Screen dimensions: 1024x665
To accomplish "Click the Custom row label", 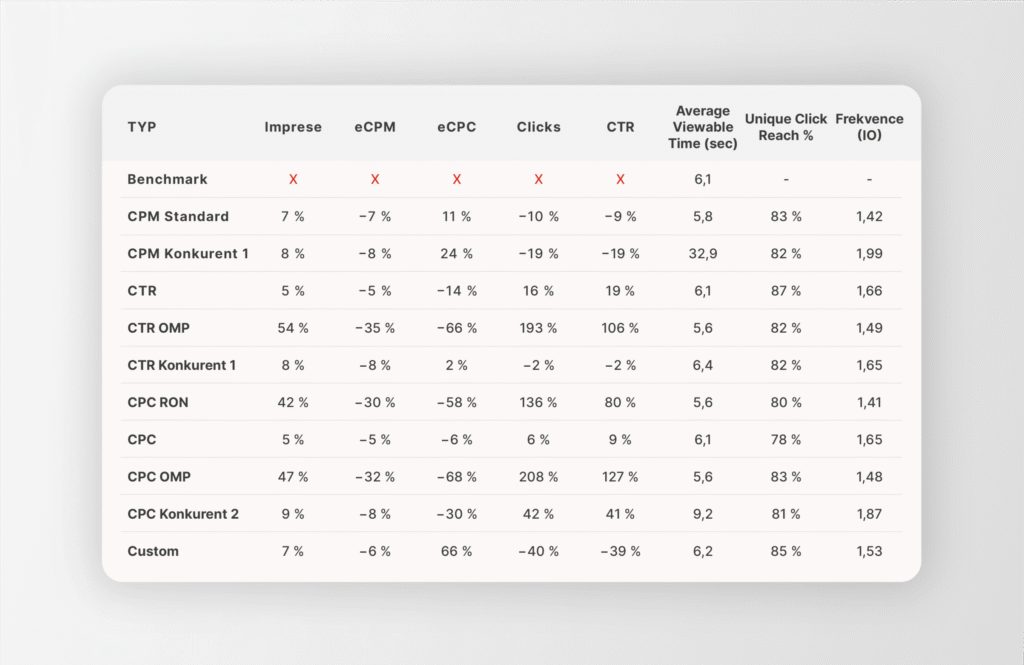I will pyautogui.click(x=153, y=551).
